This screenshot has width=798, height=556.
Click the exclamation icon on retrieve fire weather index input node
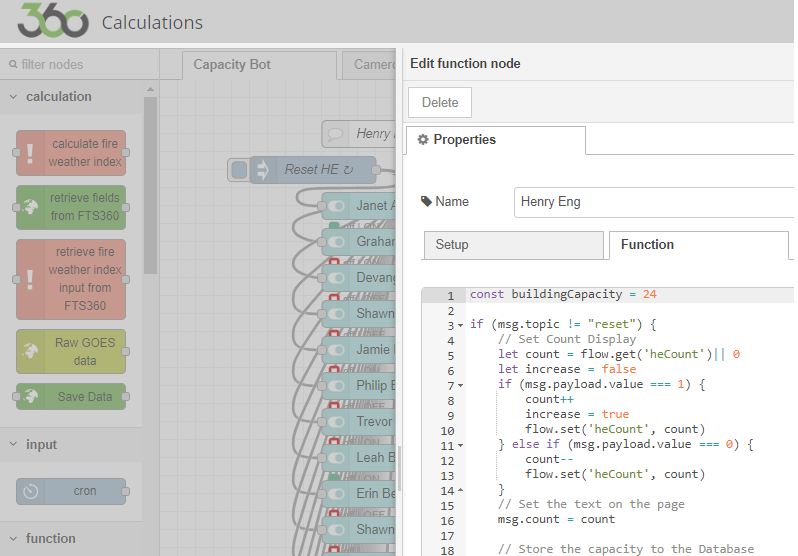coord(30,279)
